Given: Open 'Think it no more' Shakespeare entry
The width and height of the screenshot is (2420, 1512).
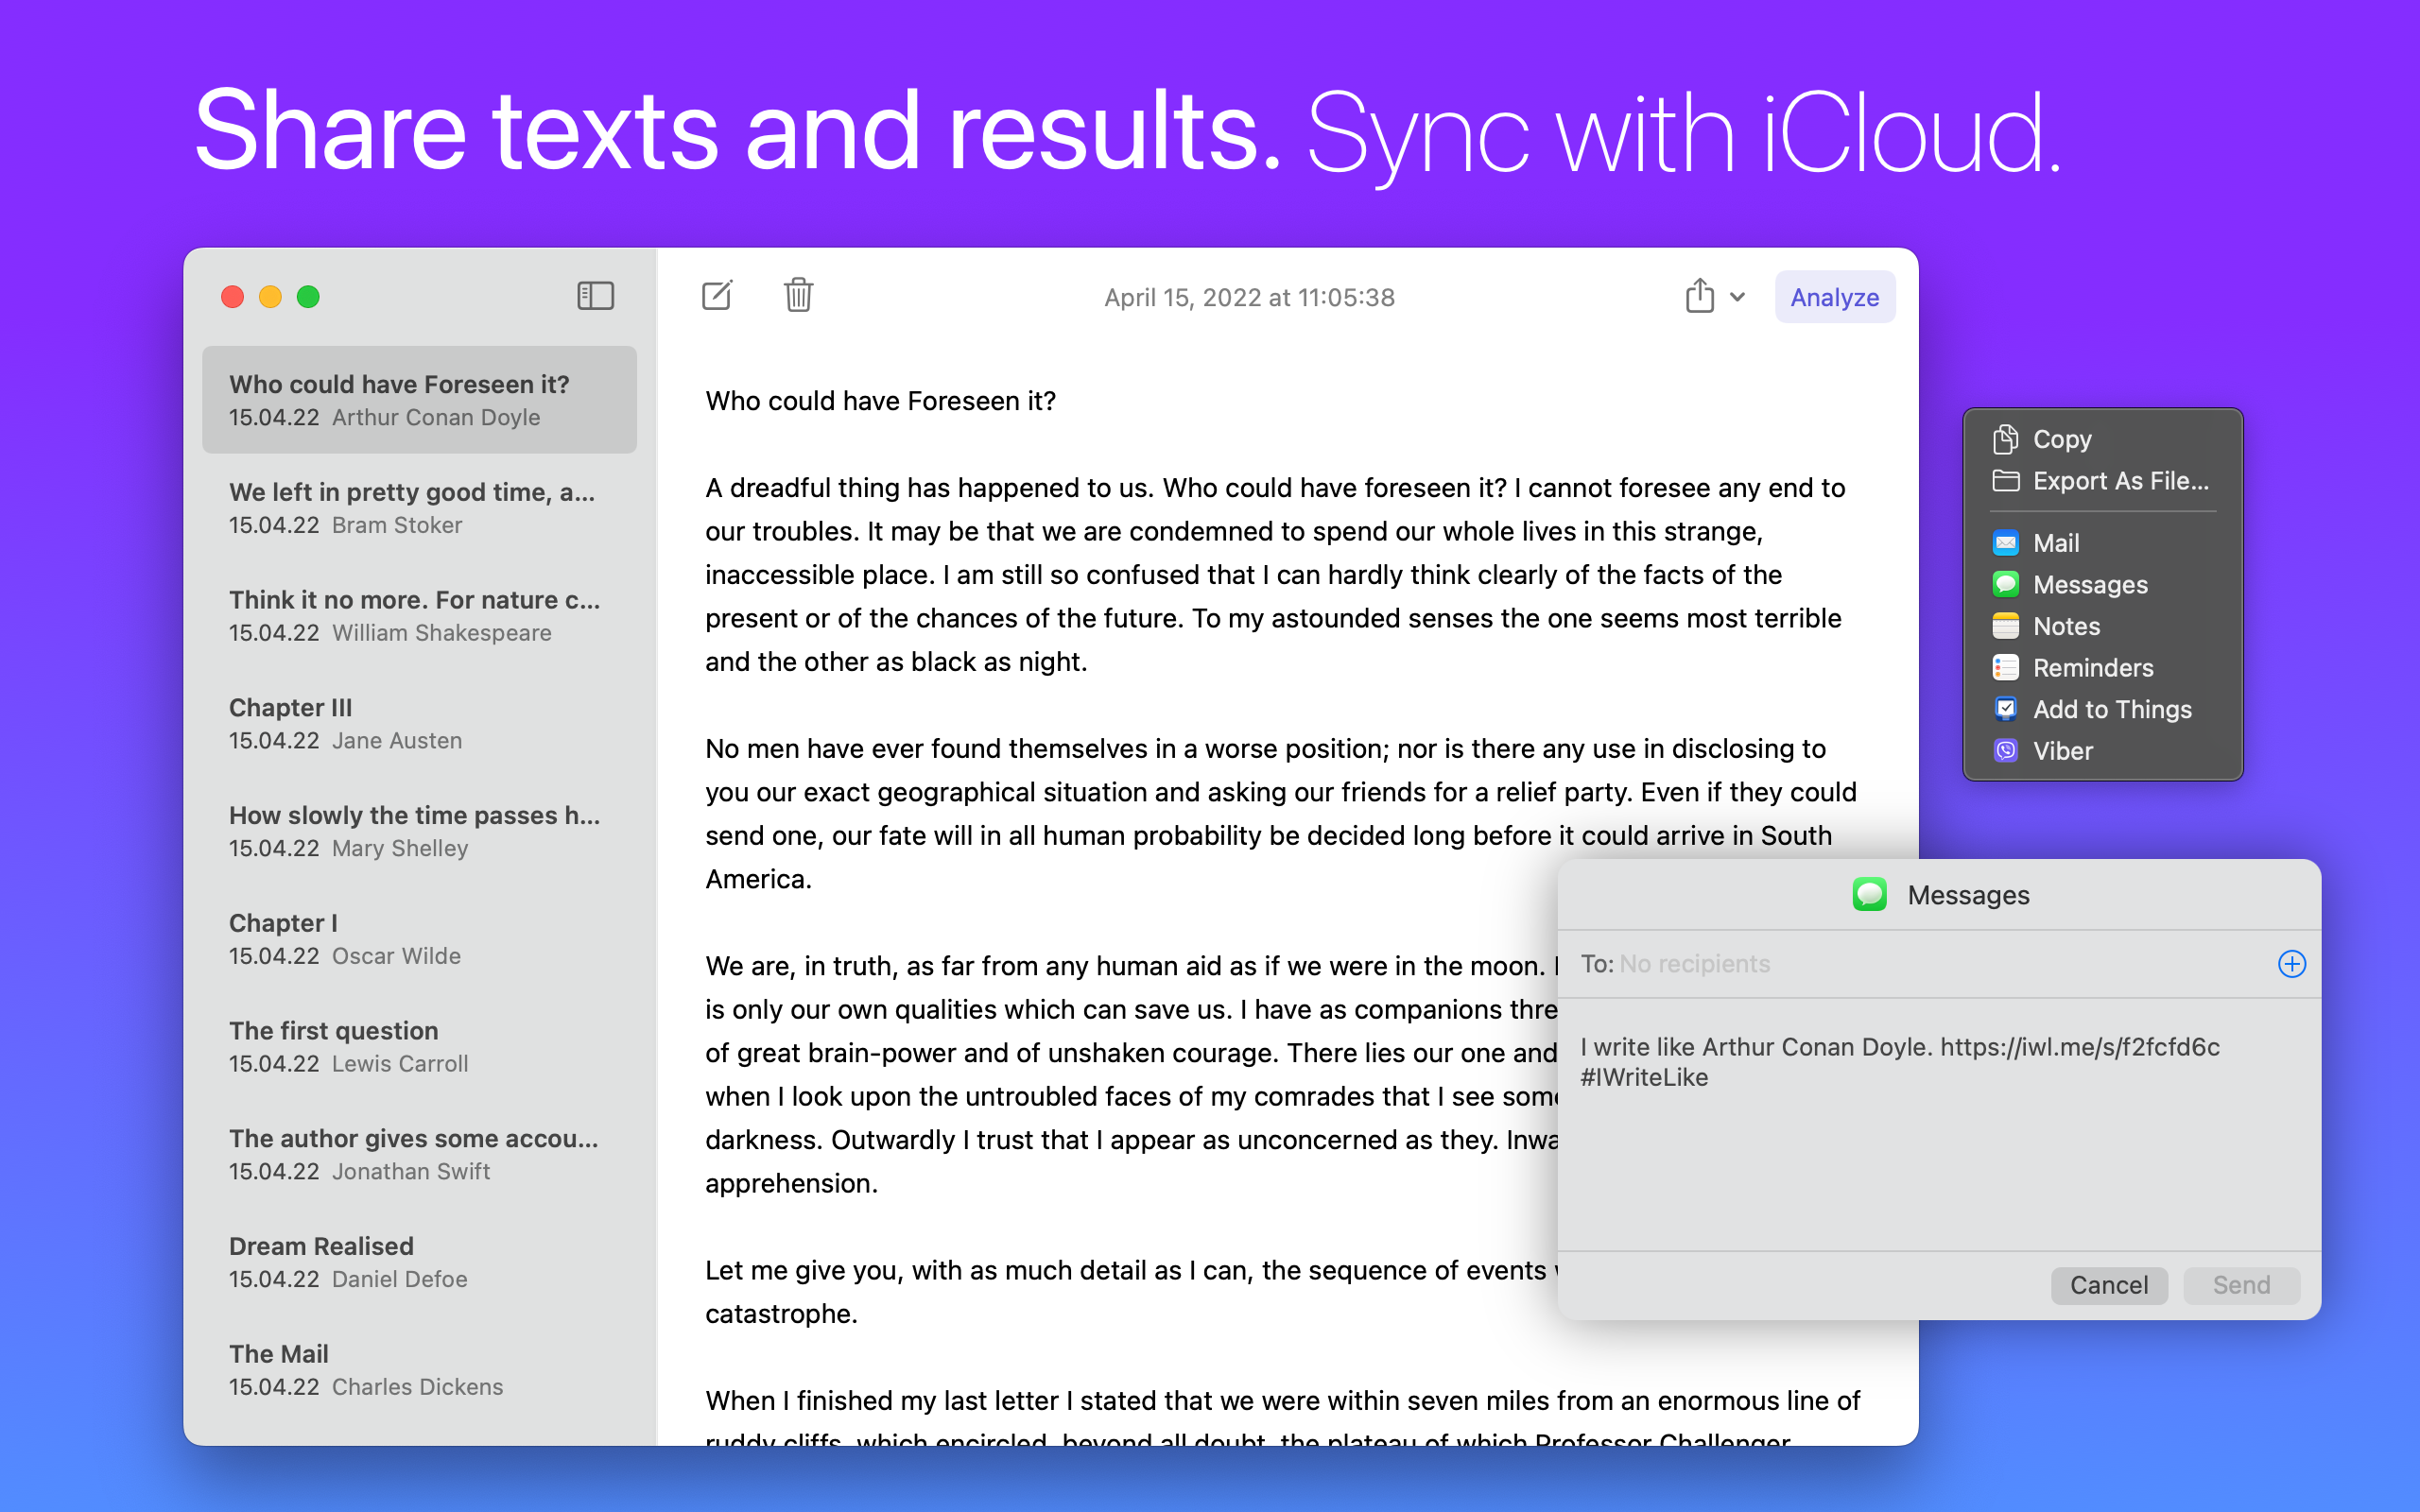Looking at the screenshot, I should point(419,616).
